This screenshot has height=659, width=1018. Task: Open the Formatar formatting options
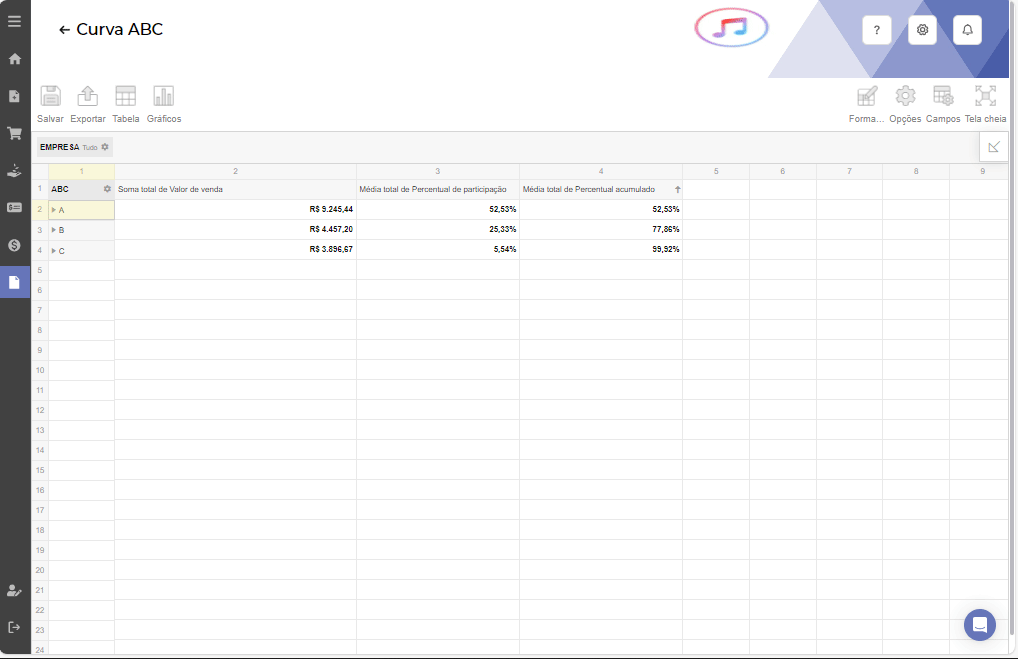click(866, 97)
